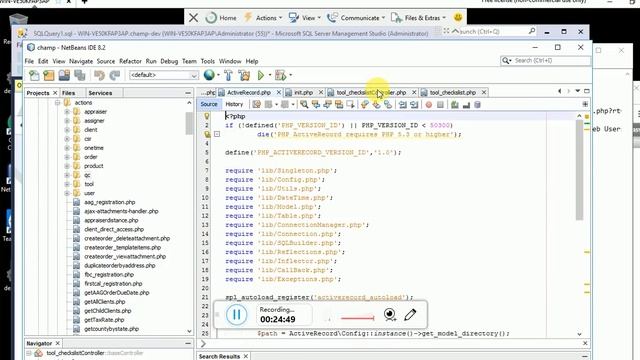This screenshot has height=360, width=640.
Task: Open the remote Files & Extras menu
Action: pyautogui.click(x=418, y=18)
